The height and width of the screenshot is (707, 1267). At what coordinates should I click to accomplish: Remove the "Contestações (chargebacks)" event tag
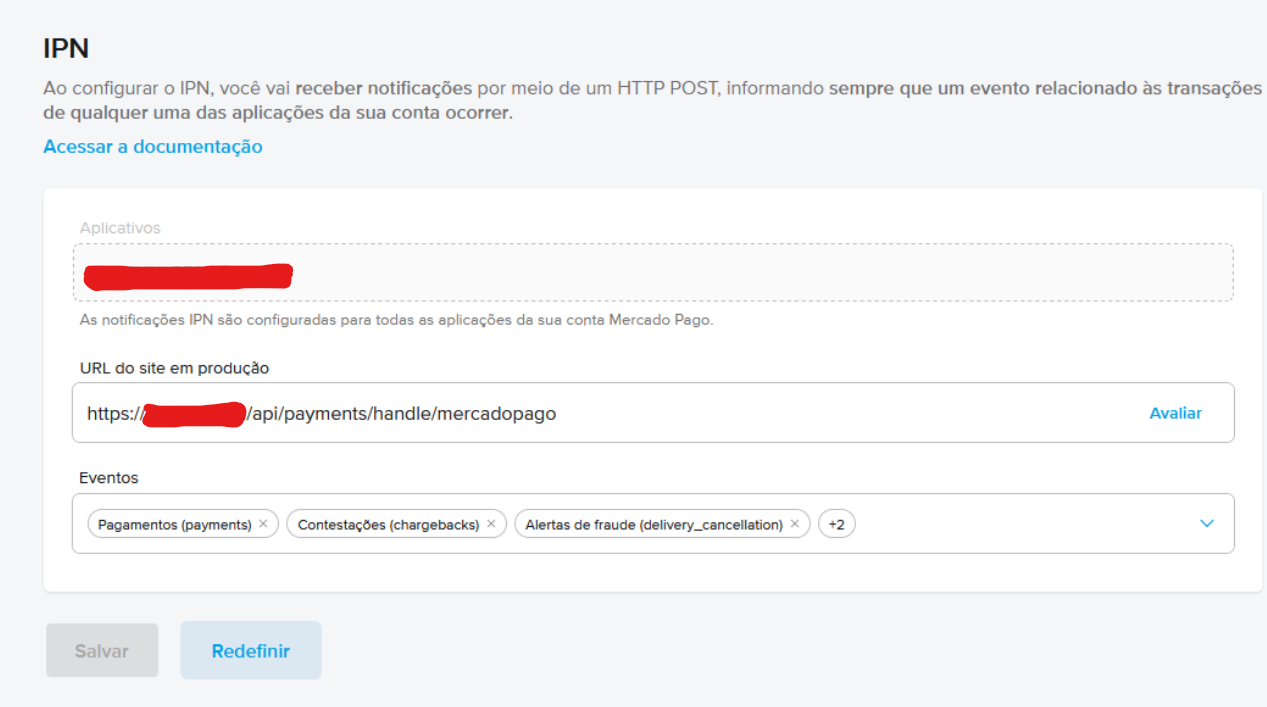pos(491,523)
